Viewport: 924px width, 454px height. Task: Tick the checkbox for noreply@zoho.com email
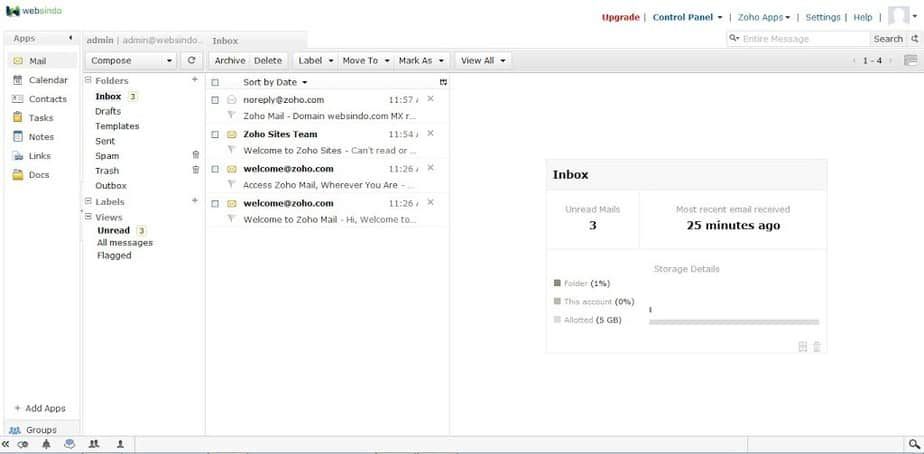point(215,100)
